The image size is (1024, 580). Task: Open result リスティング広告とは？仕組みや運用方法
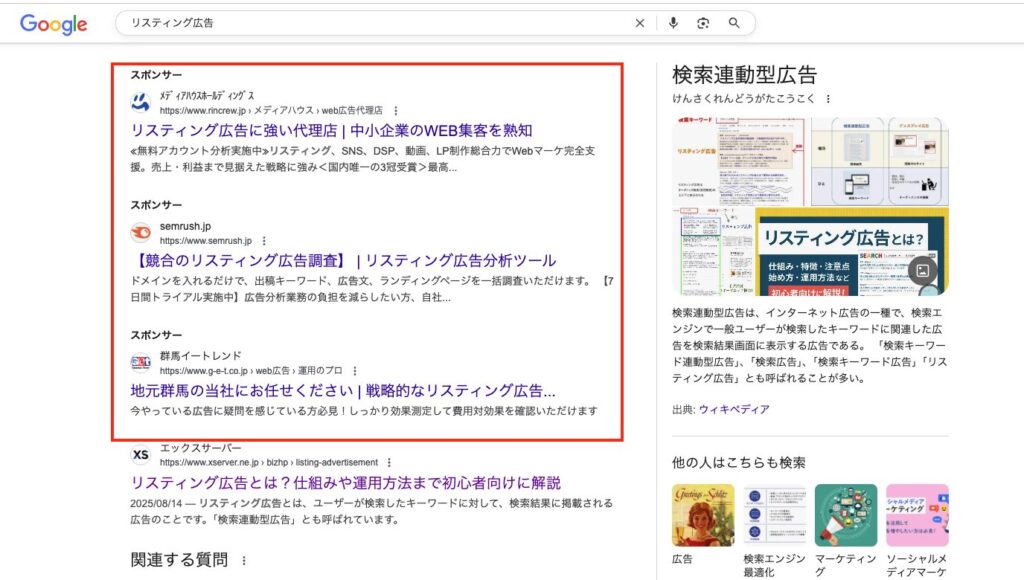345,483
